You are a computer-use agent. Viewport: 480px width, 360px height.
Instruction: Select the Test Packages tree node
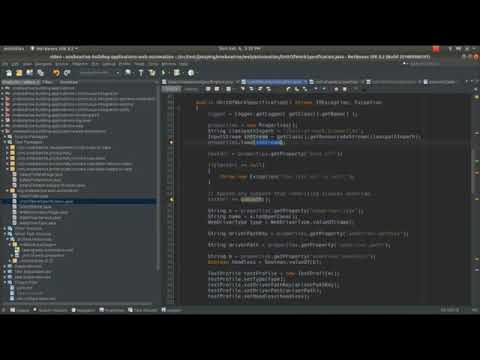[x=28, y=142]
